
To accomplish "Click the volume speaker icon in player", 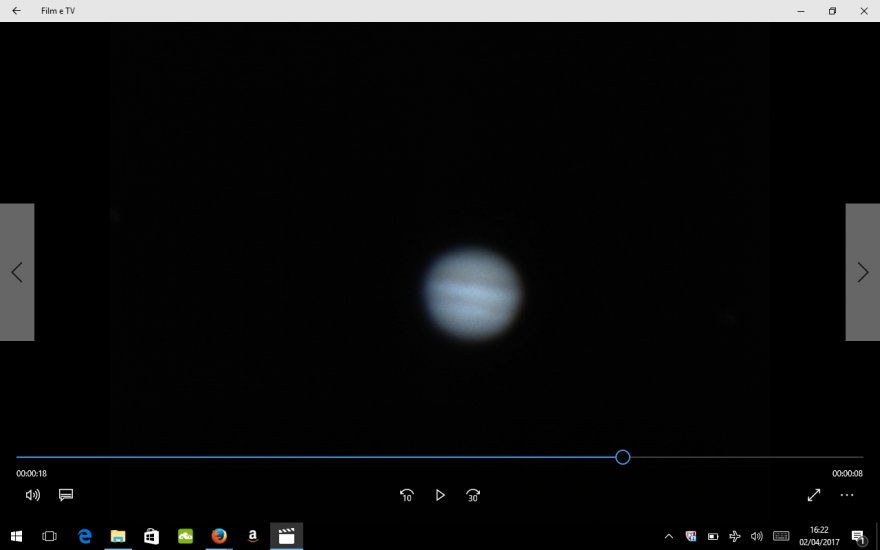I will click(x=32, y=495).
